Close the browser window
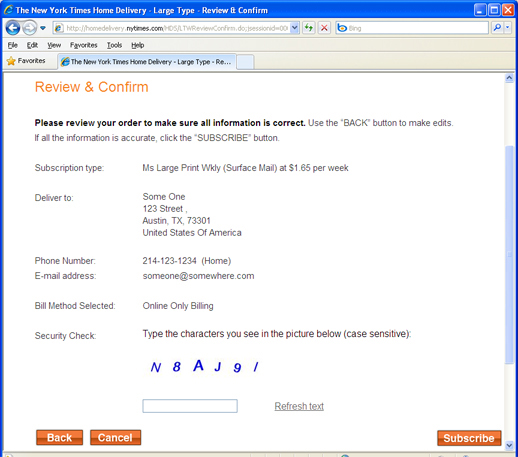The height and width of the screenshot is (457, 518). point(508,10)
